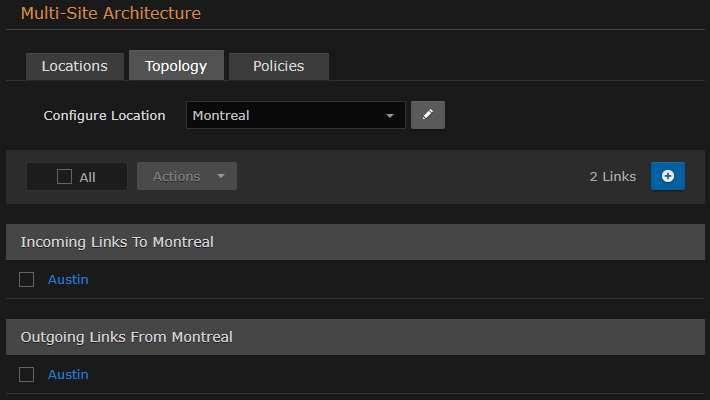Toggle the All select checkbox

pyautogui.click(x=65, y=177)
